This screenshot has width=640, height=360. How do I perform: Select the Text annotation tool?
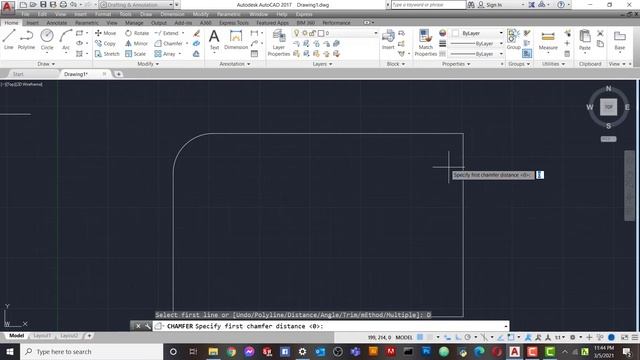pyautogui.click(x=214, y=39)
